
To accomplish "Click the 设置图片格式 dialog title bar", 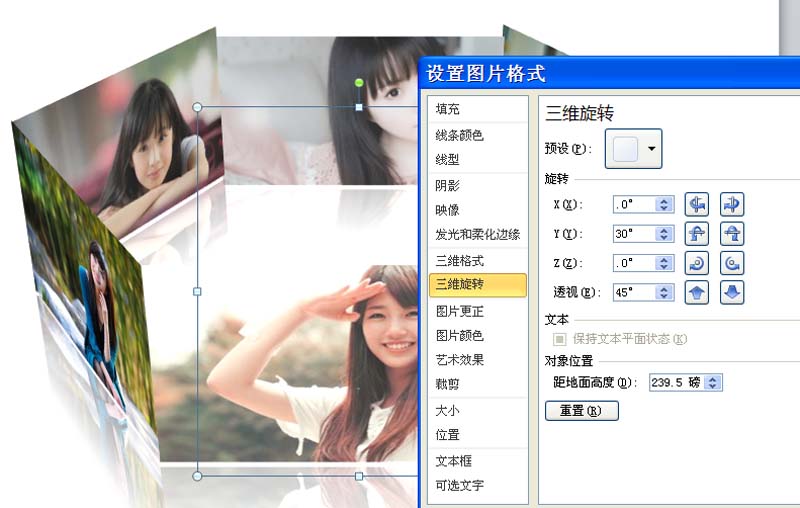I will [609, 73].
